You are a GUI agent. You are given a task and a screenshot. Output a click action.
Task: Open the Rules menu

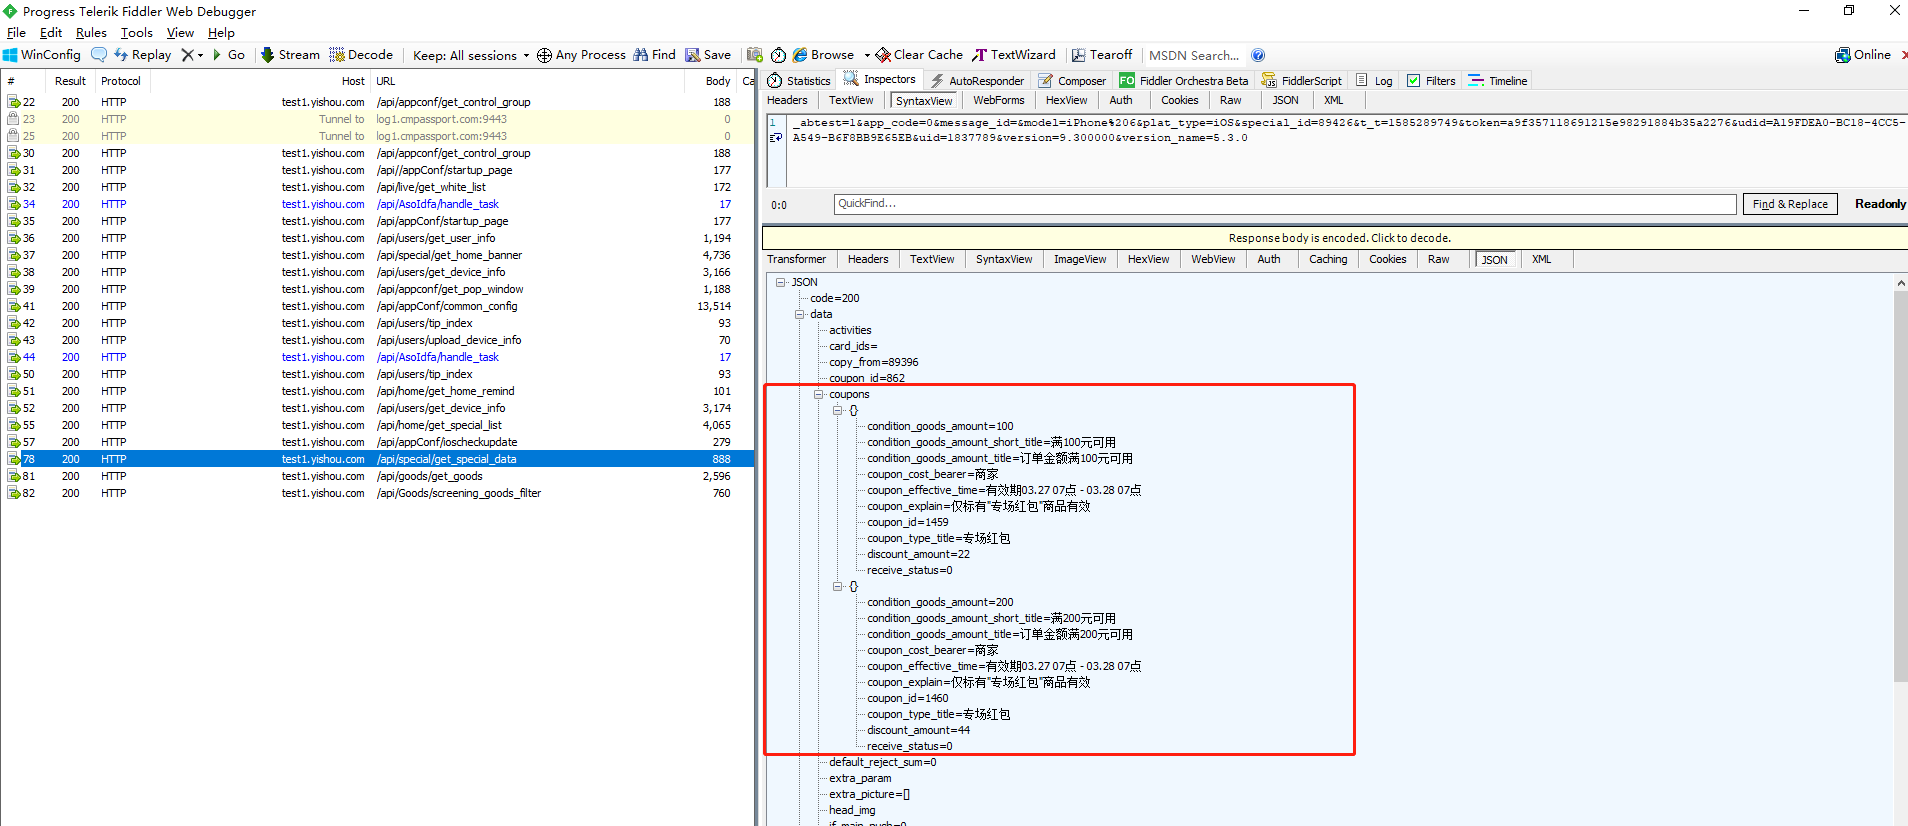pyautogui.click(x=91, y=33)
